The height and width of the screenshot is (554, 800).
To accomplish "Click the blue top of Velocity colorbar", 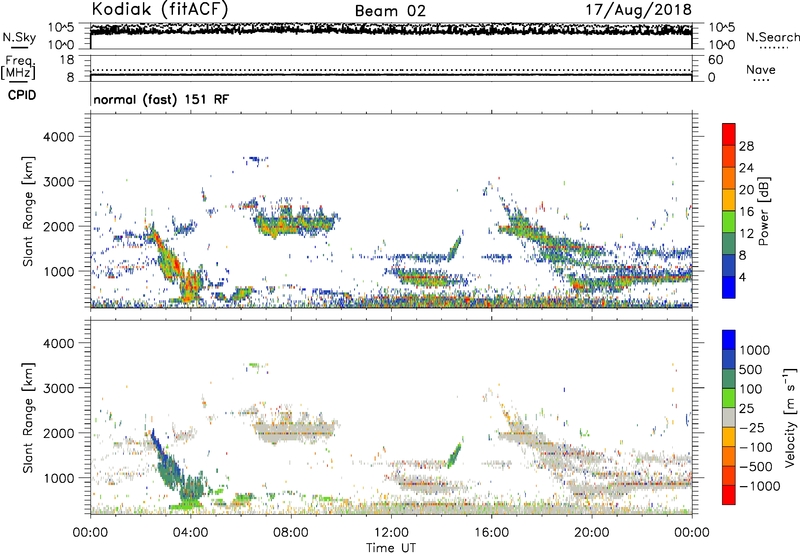I will click(729, 340).
